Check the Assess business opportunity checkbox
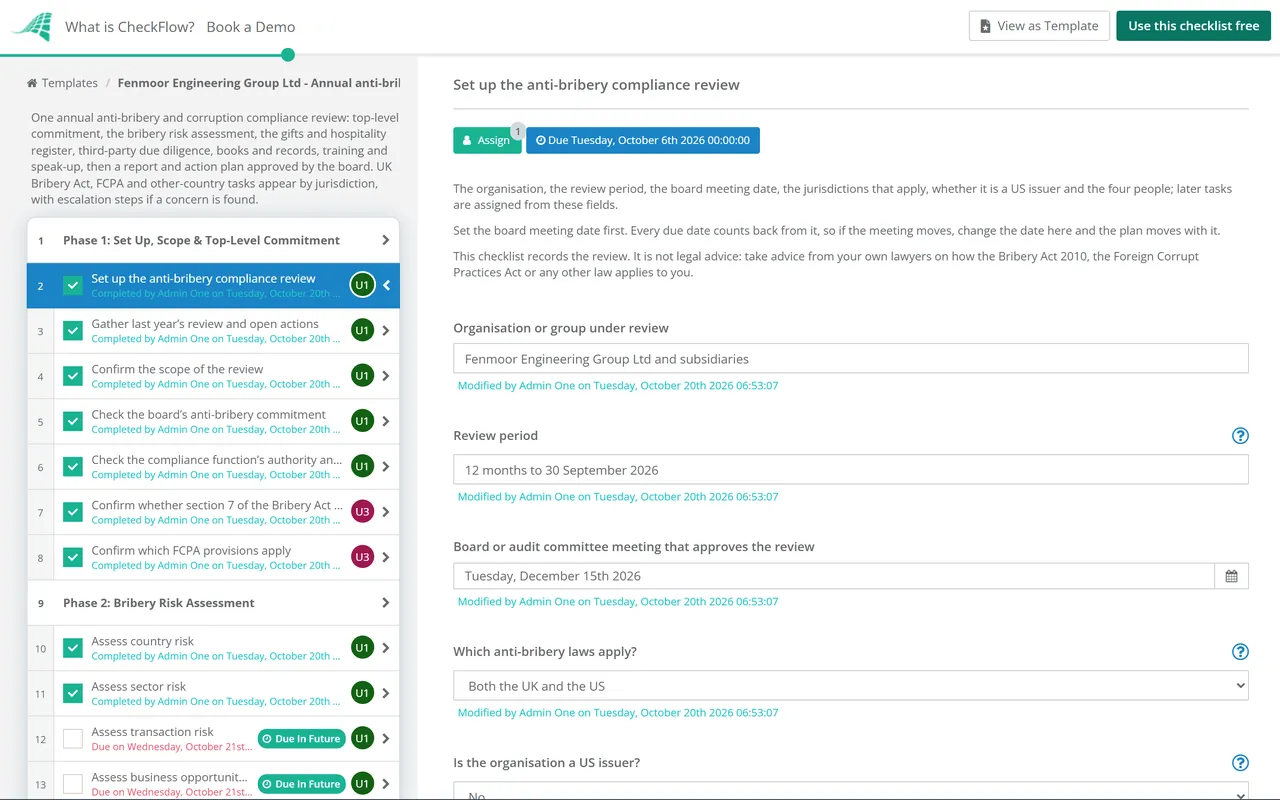The height and width of the screenshot is (800, 1280). pyautogui.click(x=73, y=784)
